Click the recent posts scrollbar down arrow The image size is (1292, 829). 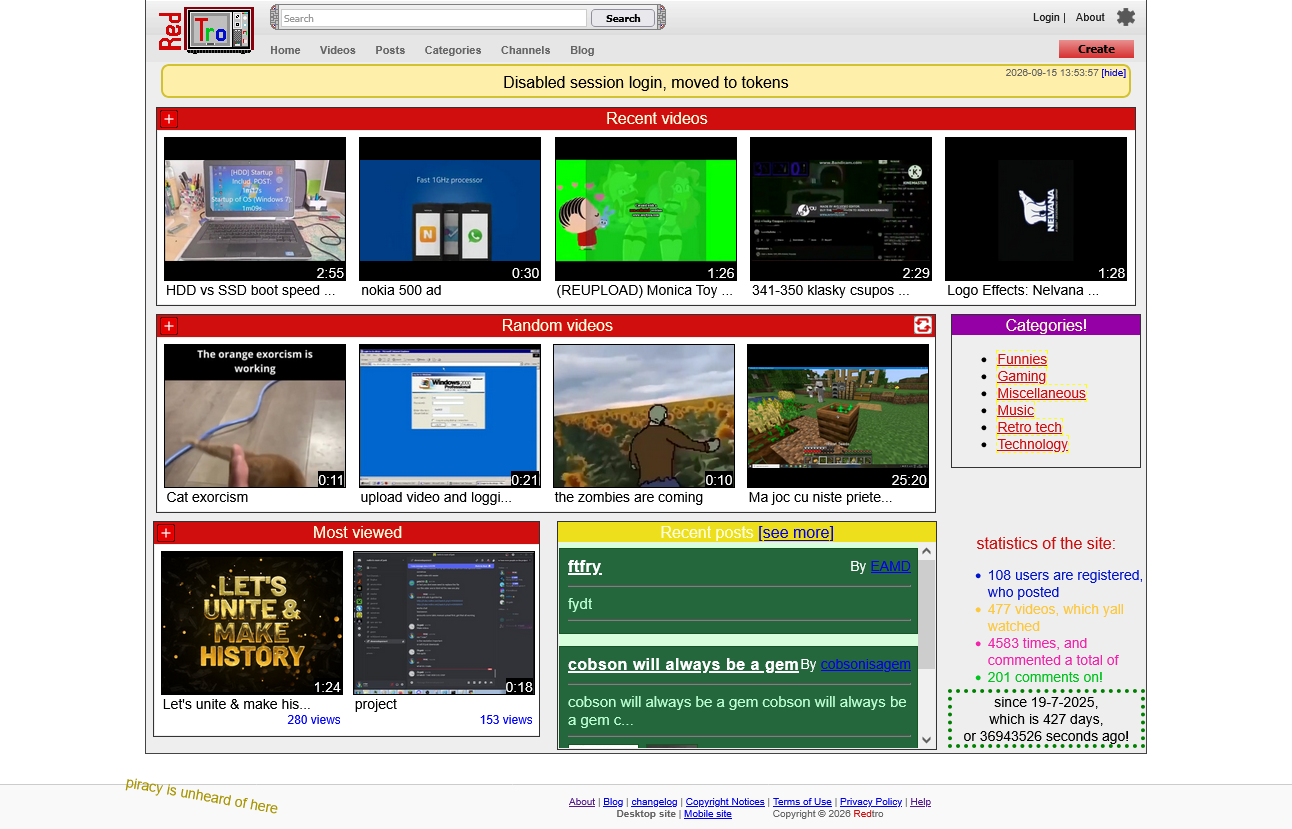click(926, 740)
